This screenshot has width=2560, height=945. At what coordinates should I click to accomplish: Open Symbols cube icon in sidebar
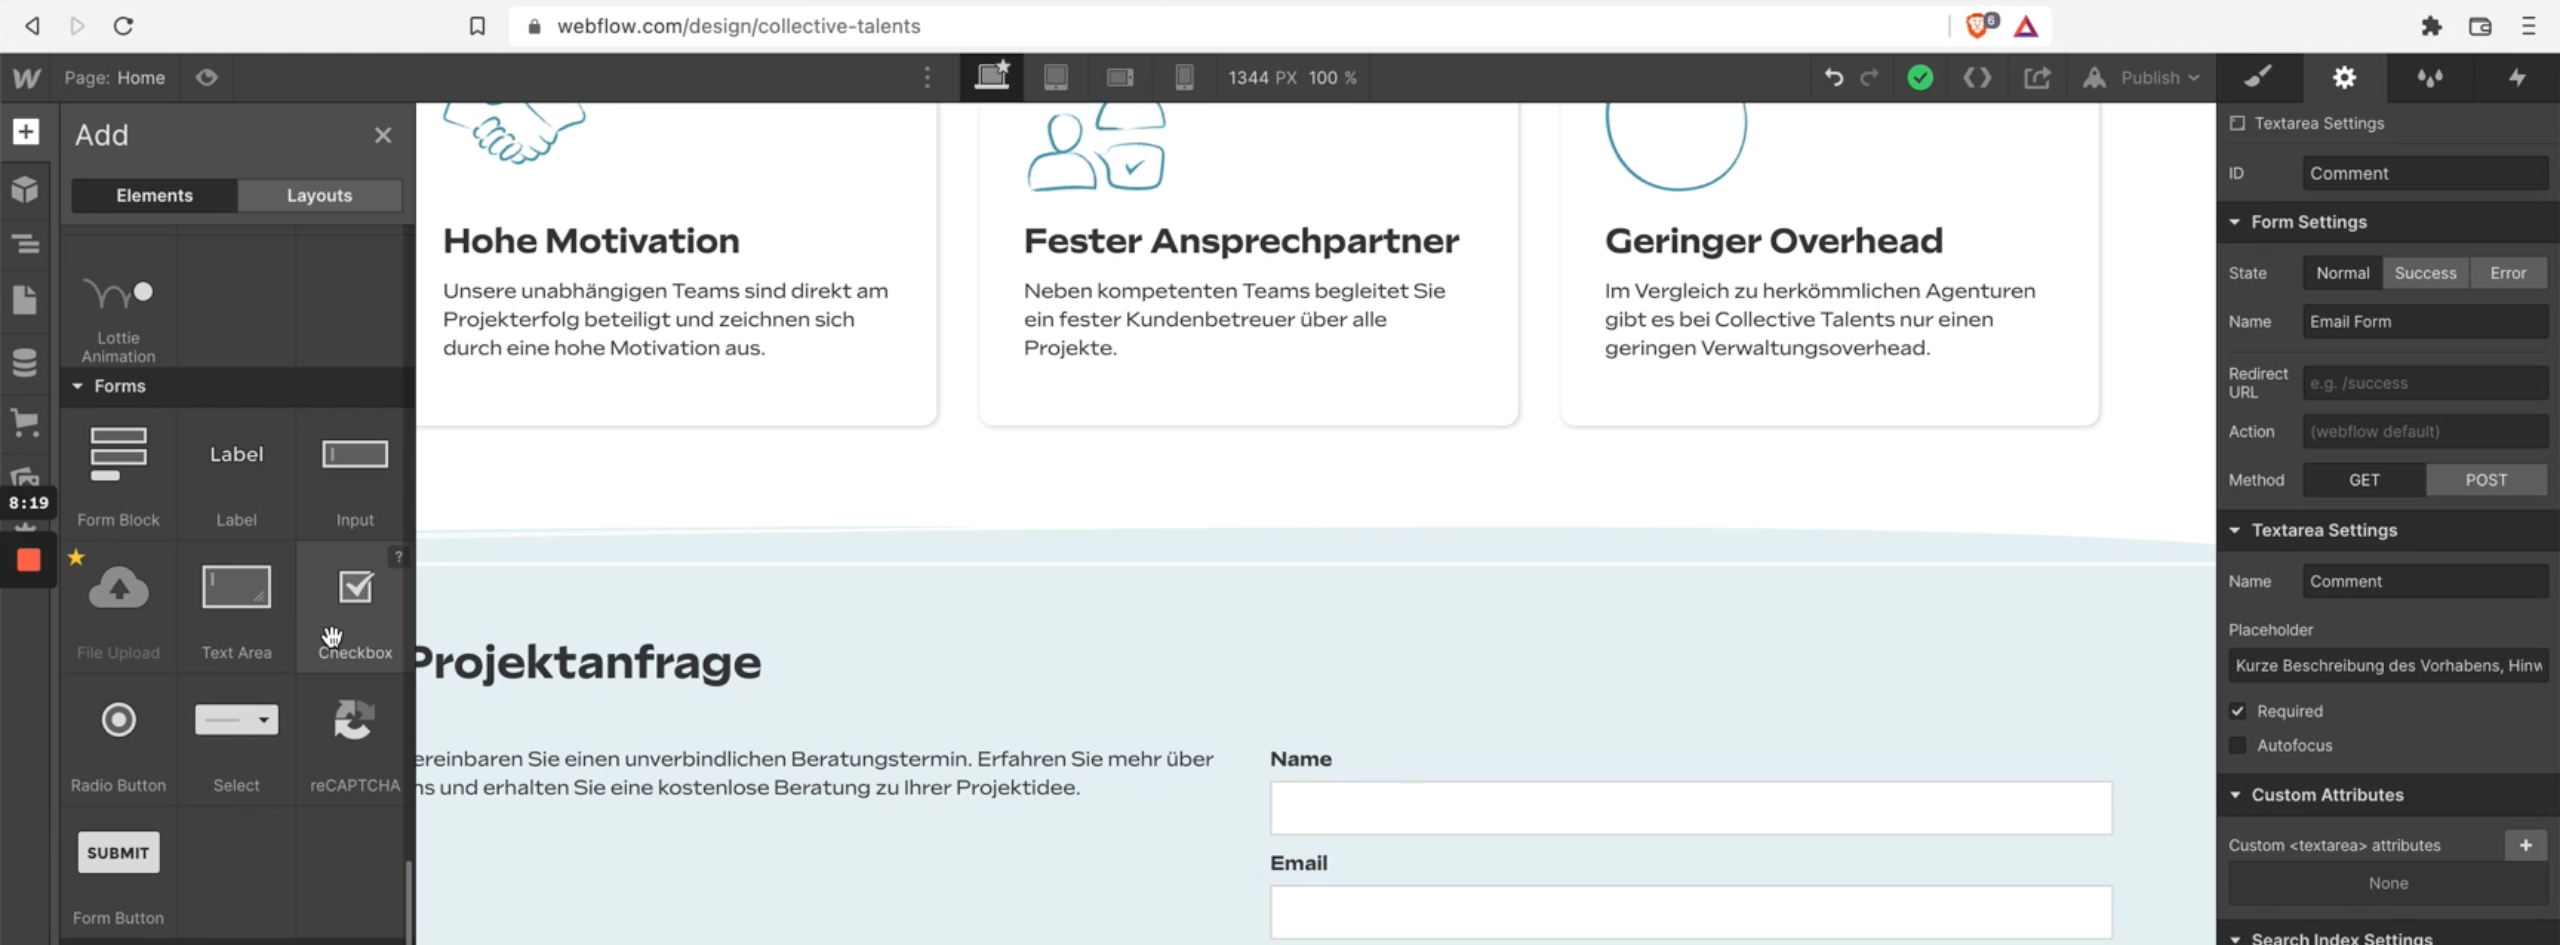(25, 189)
